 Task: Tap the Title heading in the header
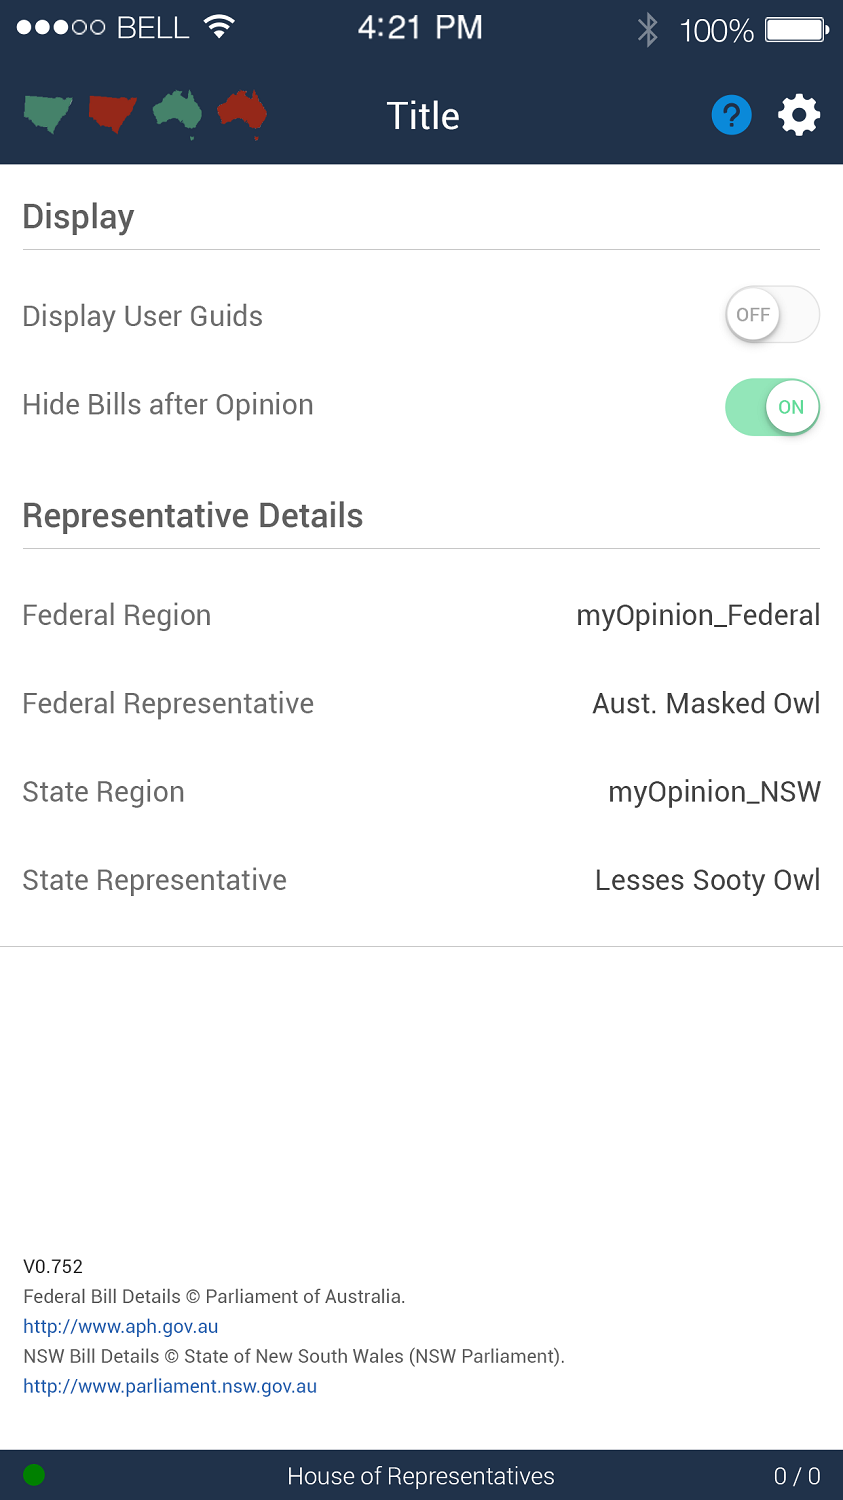point(423,116)
